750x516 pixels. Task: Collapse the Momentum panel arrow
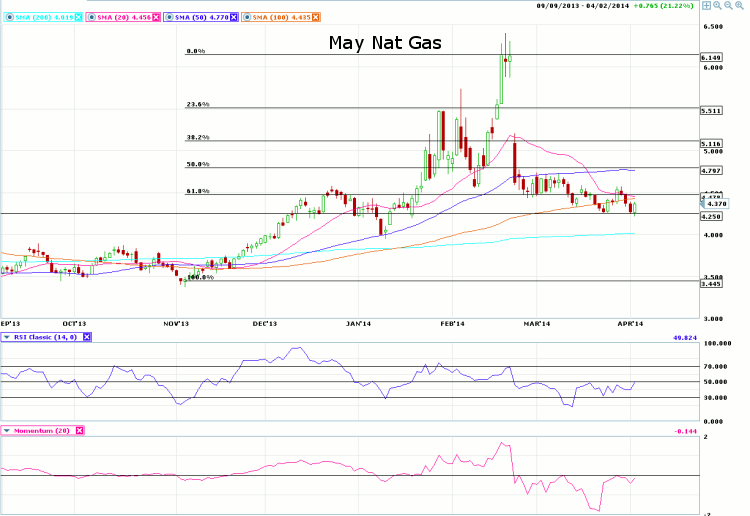tap(7, 430)
